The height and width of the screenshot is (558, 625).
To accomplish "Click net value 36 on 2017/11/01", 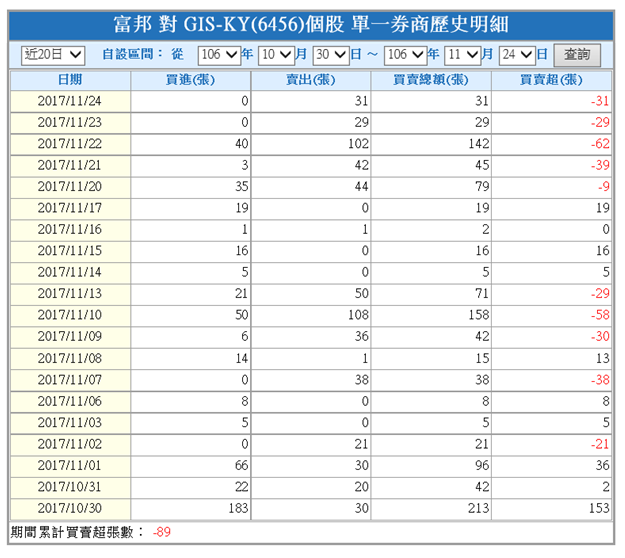I will [603, 466].
